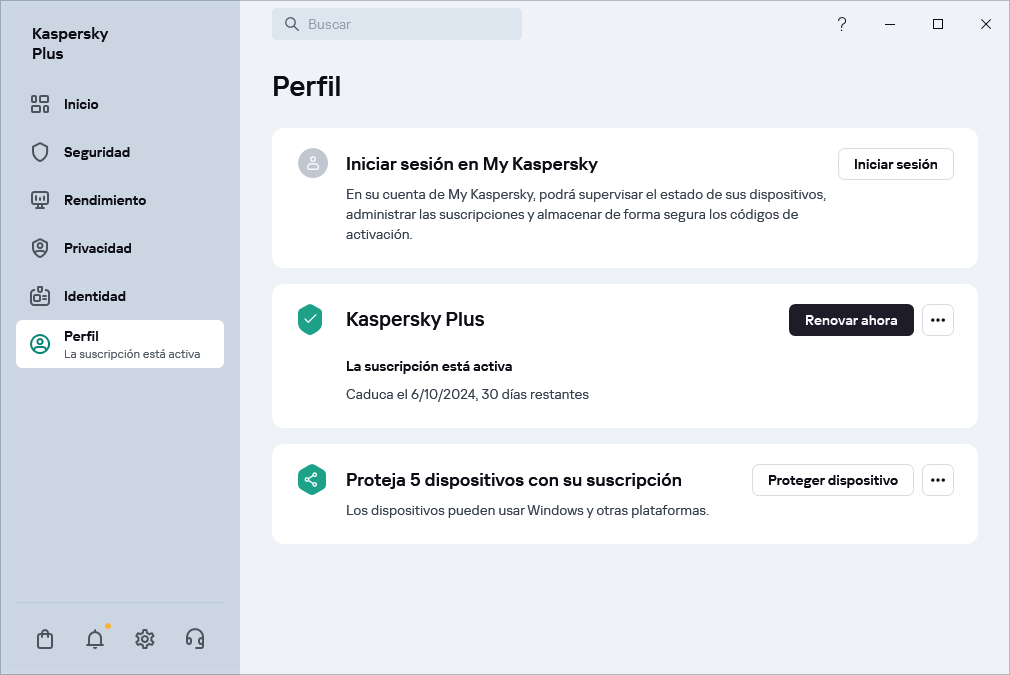1010x675 pixels.
Task: Click the search magnifier icon
Action: [292, 24]
